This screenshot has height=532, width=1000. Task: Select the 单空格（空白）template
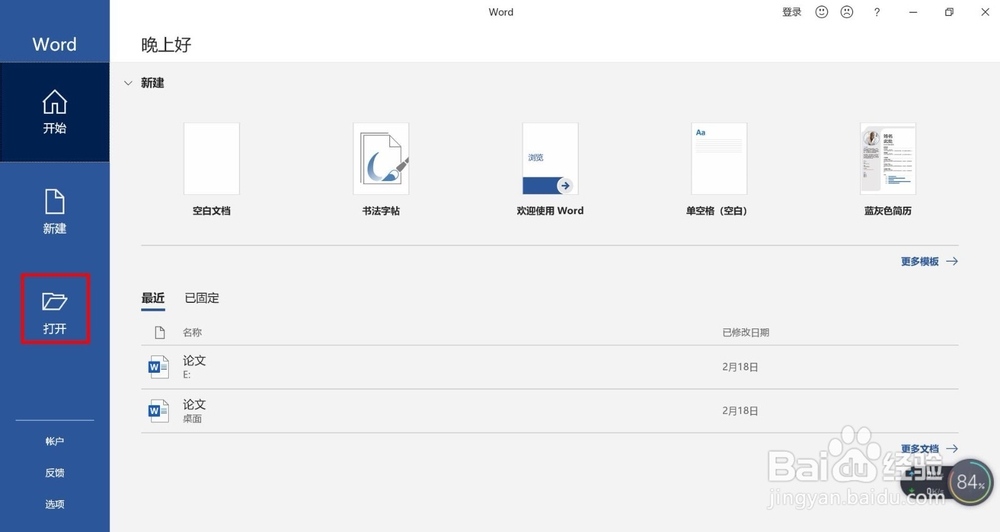tap(719, 169)
